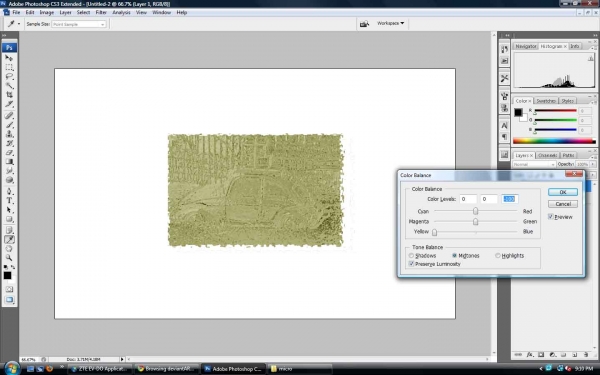
Task: Expand the collapsed panel dock arrows
Action: click(507, 36)
